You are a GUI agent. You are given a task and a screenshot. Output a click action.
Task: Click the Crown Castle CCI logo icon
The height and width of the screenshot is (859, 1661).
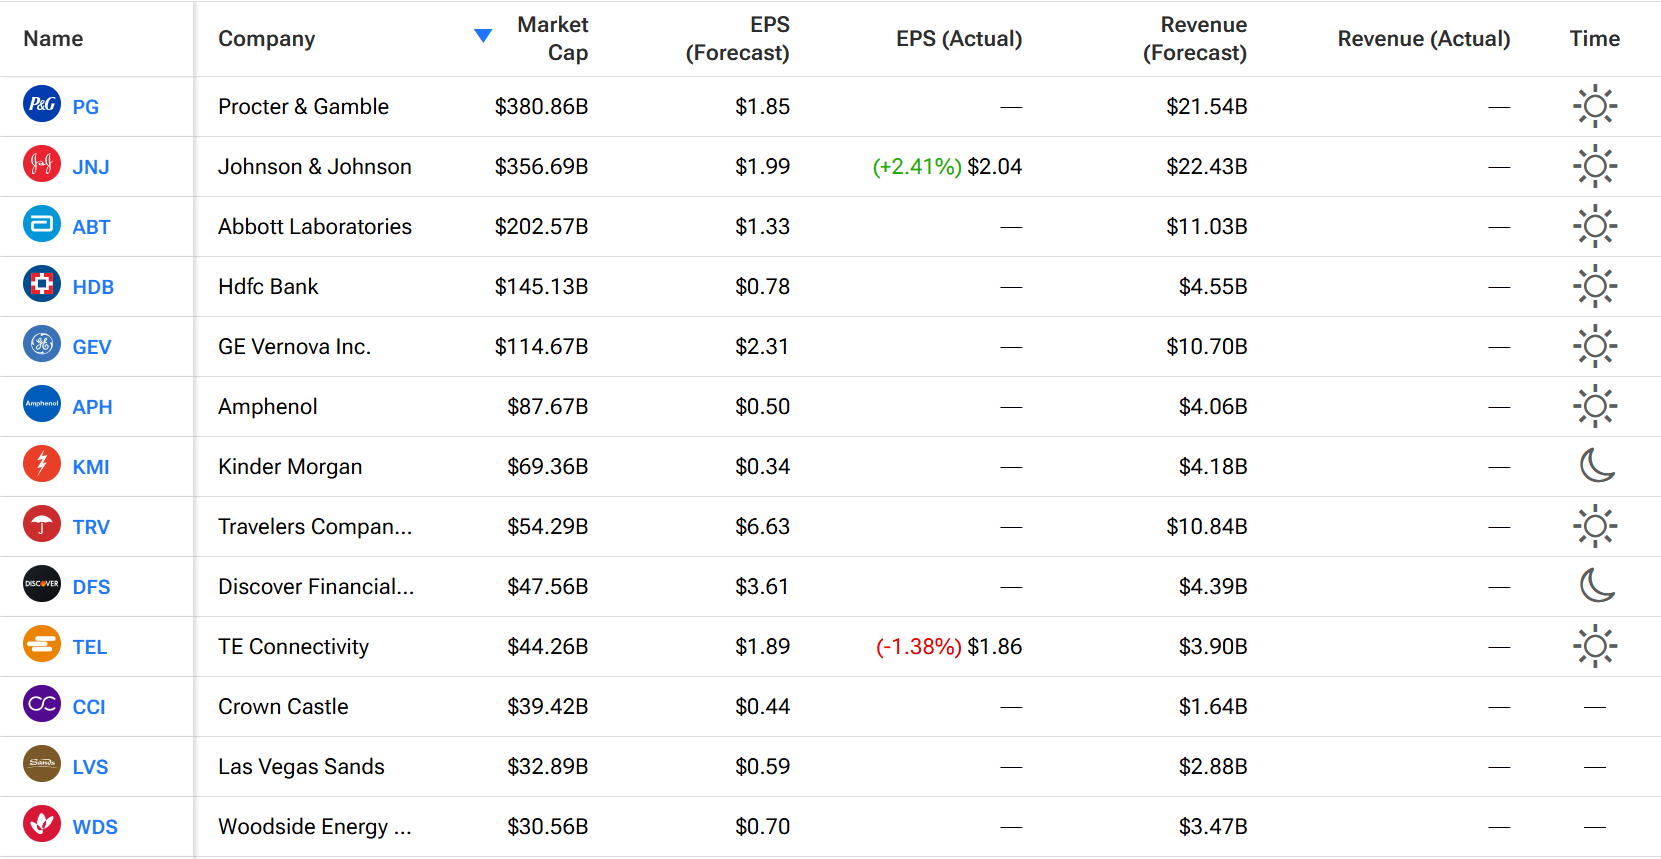point(42,704)
